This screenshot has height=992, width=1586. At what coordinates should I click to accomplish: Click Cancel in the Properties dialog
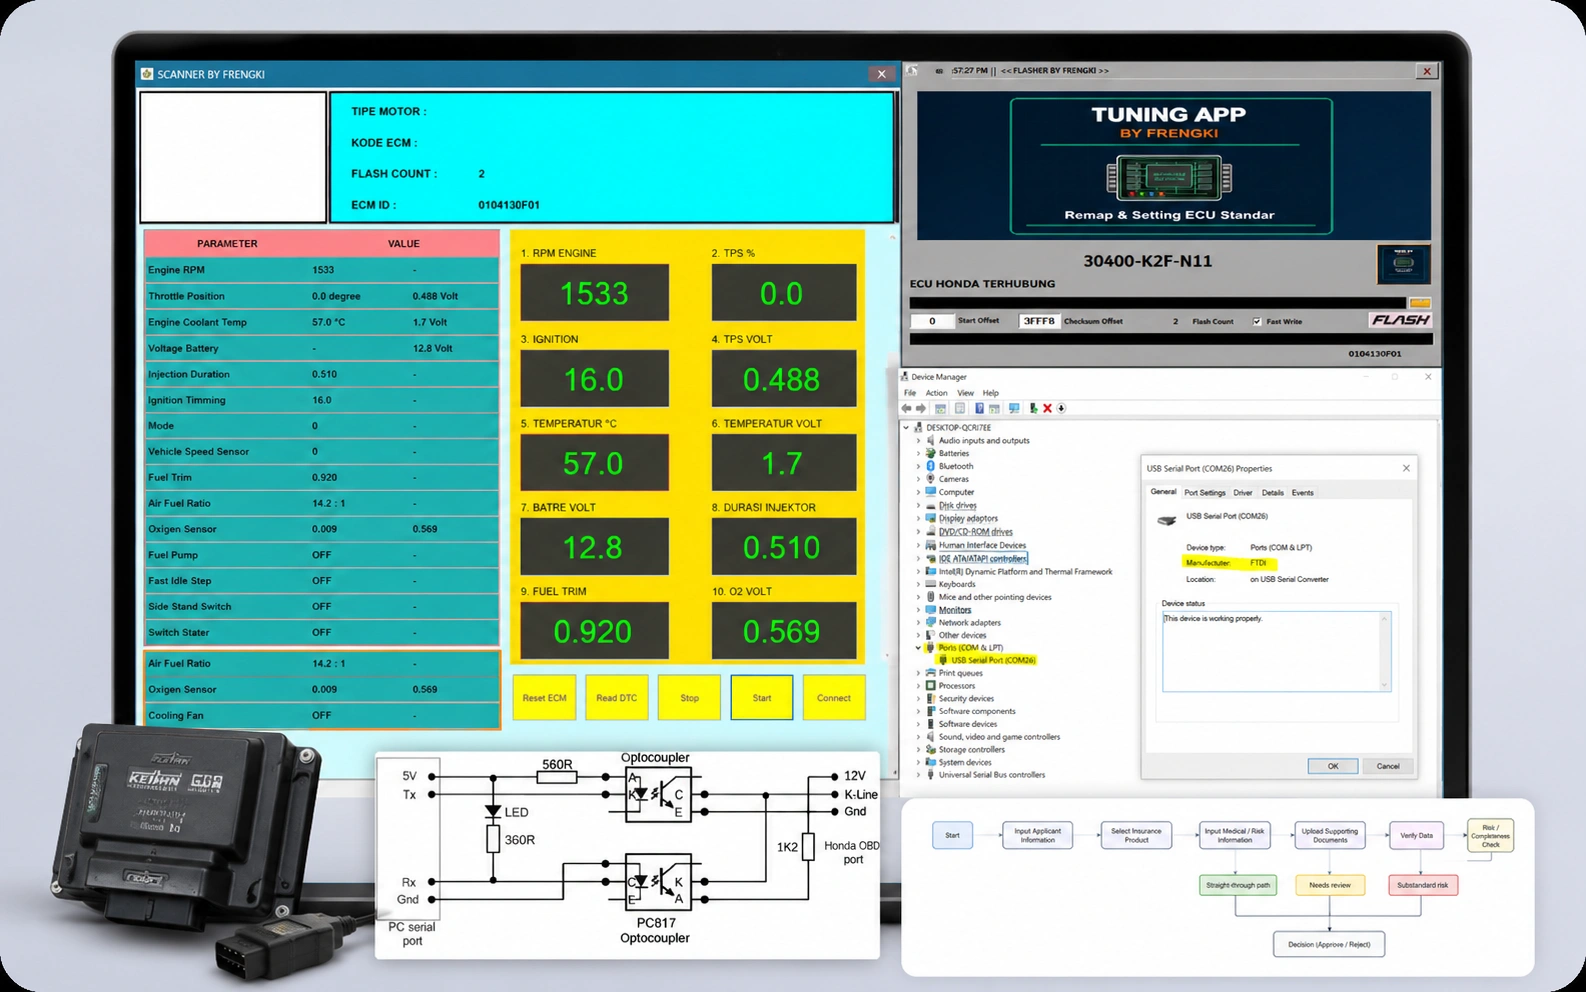[x=1388, y=766]
